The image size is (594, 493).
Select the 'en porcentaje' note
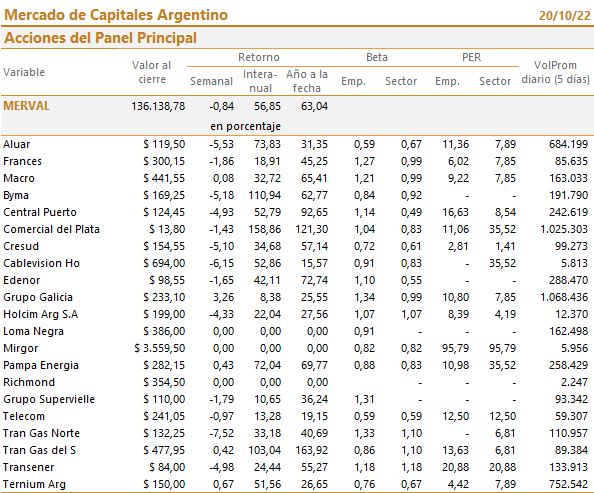245,126
